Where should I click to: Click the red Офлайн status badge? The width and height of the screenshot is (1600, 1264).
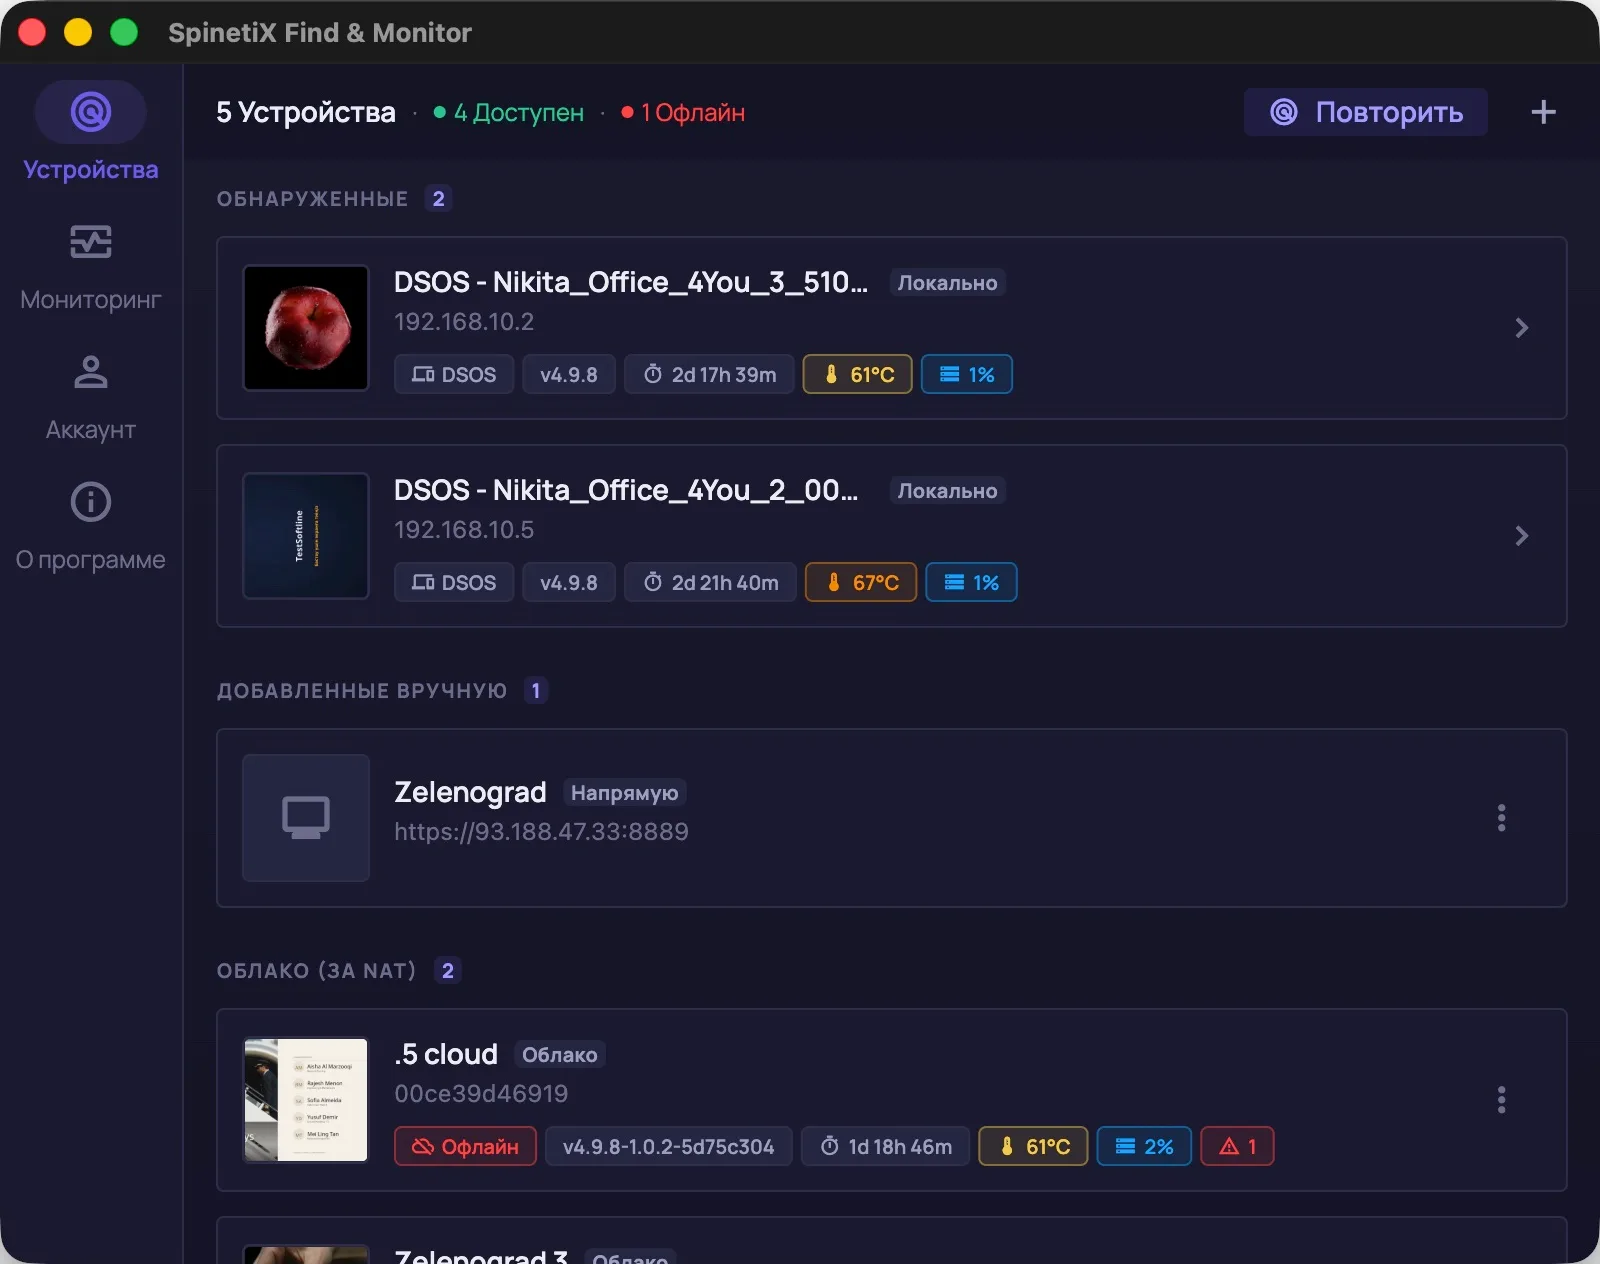(x=465, y=1147)
